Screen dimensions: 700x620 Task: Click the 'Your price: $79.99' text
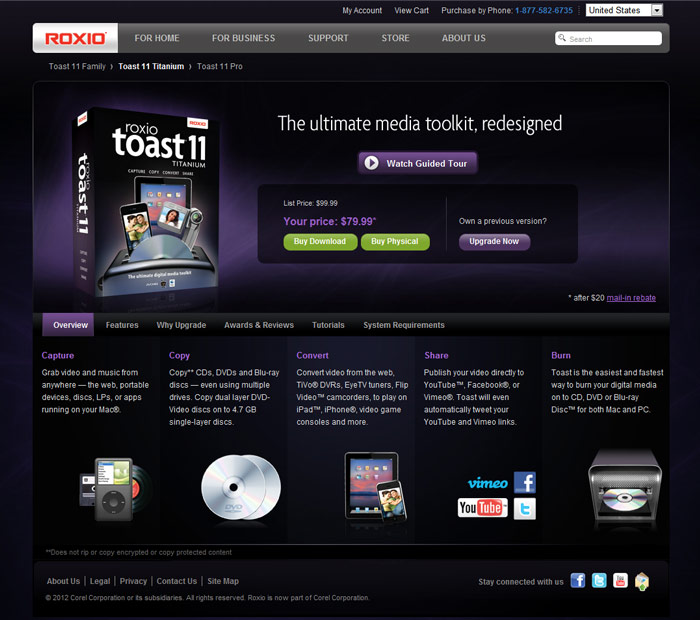pos(329,221)
